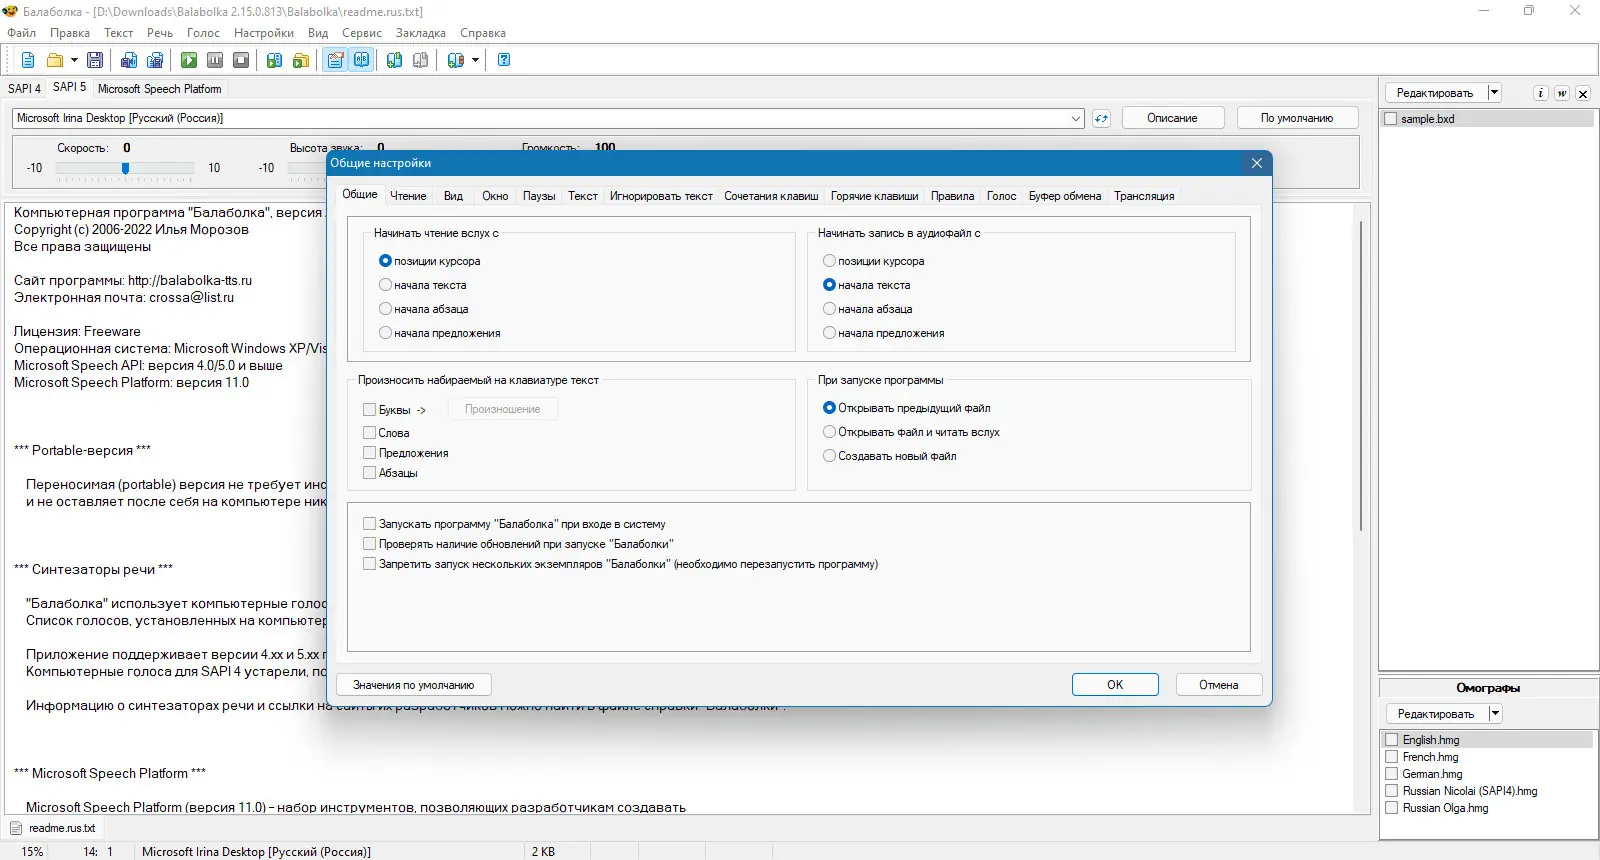This screenshot has width=1600, height=860.
Task: Click the 'x' icon in dictionary panel
Action: (1583, 93)
